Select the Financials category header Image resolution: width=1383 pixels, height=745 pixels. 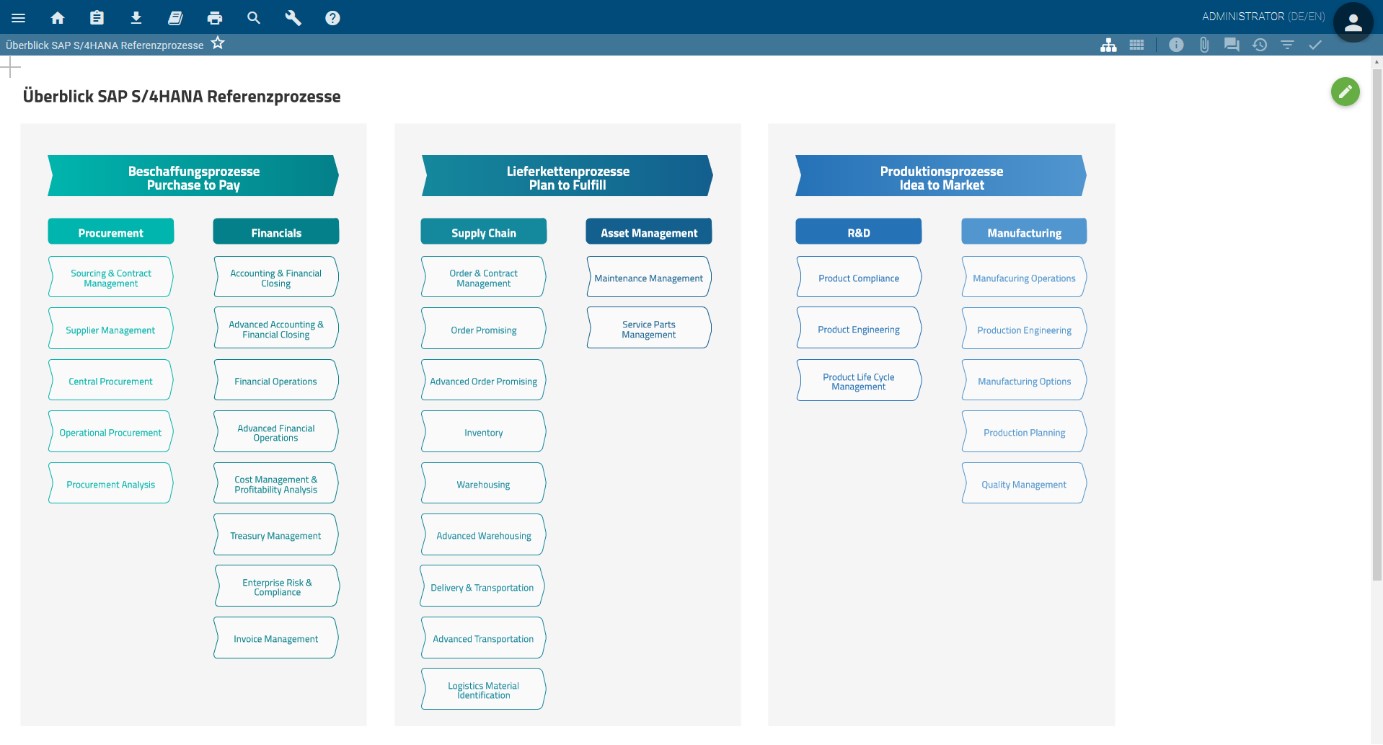(276, 232)
